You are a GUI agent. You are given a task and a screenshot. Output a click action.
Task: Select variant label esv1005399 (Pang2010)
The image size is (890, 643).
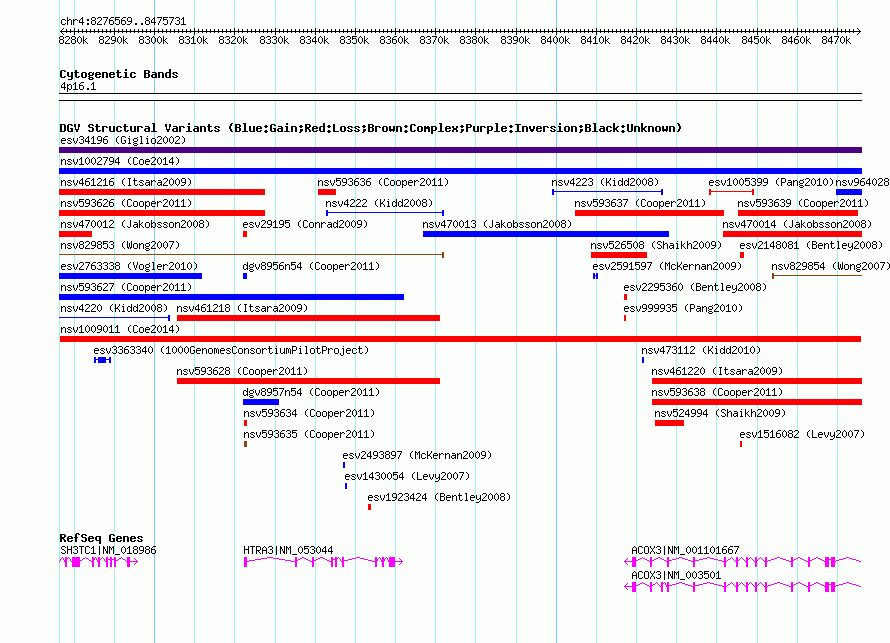coord(771,182)
